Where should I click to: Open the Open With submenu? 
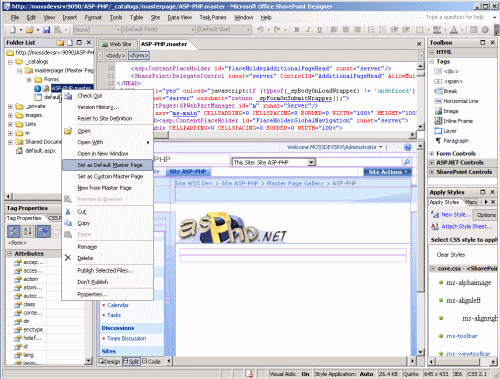(107, 142)
